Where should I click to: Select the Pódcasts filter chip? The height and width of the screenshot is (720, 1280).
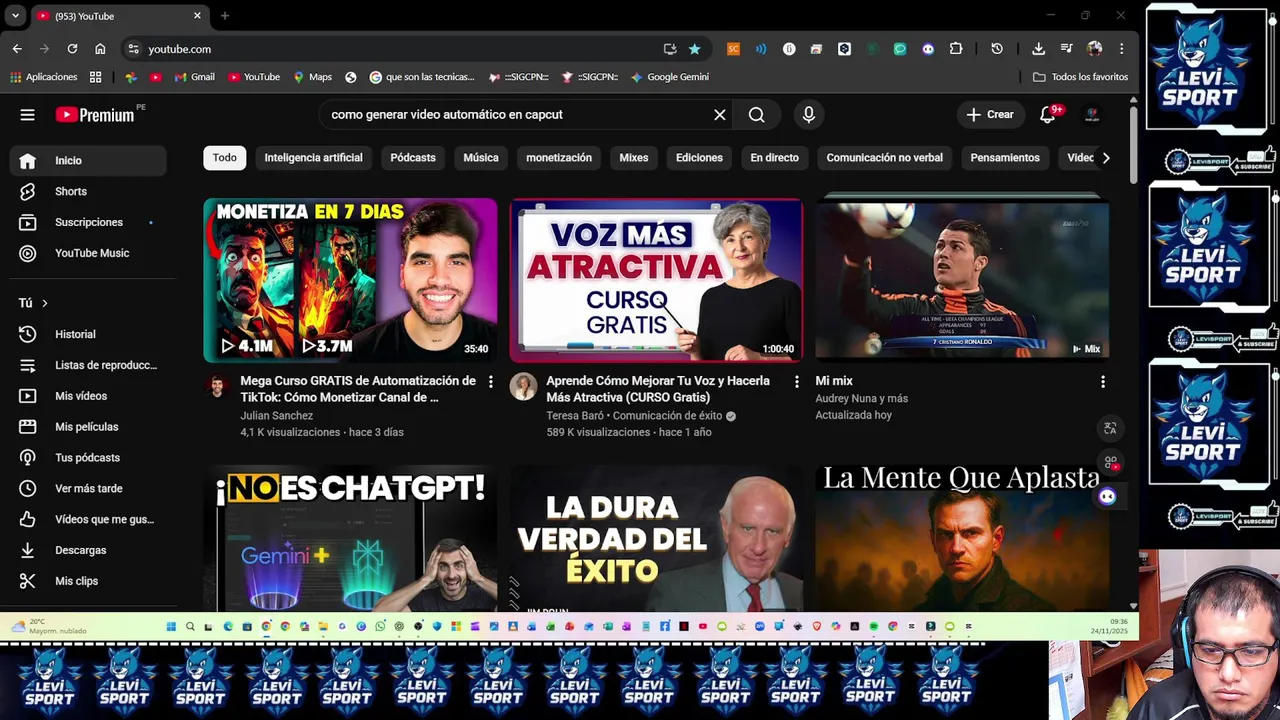tap(413, 158)
